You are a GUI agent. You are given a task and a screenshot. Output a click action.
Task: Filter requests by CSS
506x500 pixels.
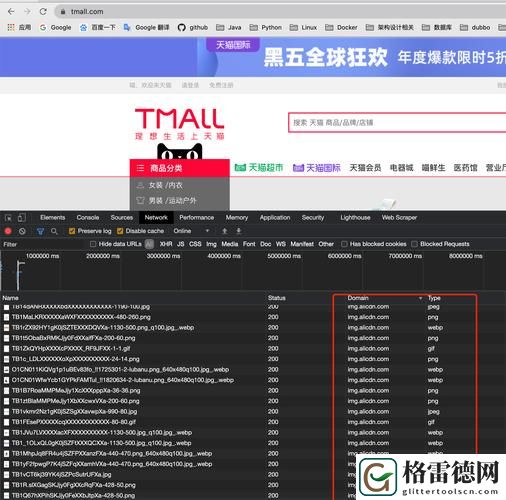(195, 244)
